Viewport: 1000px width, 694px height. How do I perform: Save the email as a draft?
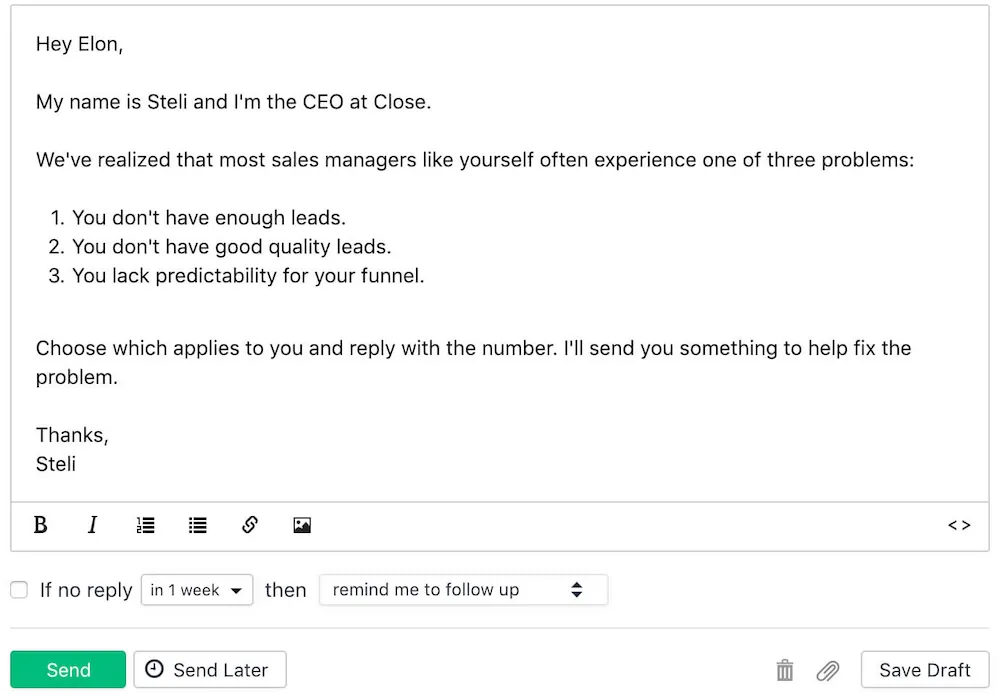click(924, 670)
